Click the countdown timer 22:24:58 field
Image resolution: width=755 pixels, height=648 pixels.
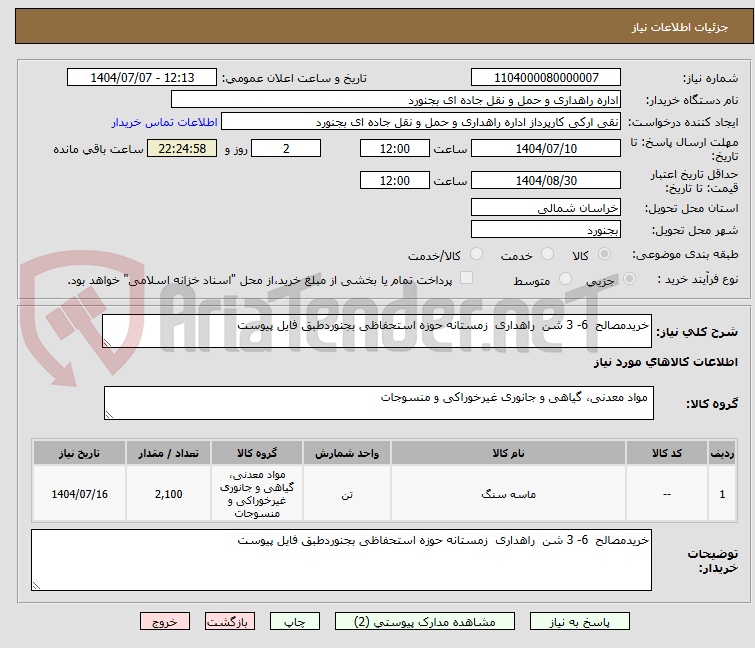click(182, 148)
